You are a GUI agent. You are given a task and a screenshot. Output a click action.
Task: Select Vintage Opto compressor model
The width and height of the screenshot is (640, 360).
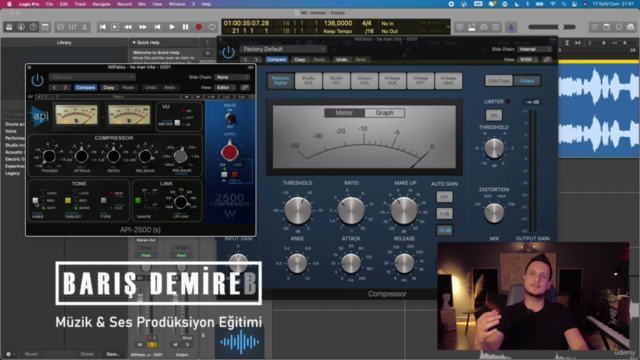(x=448, y=80)
